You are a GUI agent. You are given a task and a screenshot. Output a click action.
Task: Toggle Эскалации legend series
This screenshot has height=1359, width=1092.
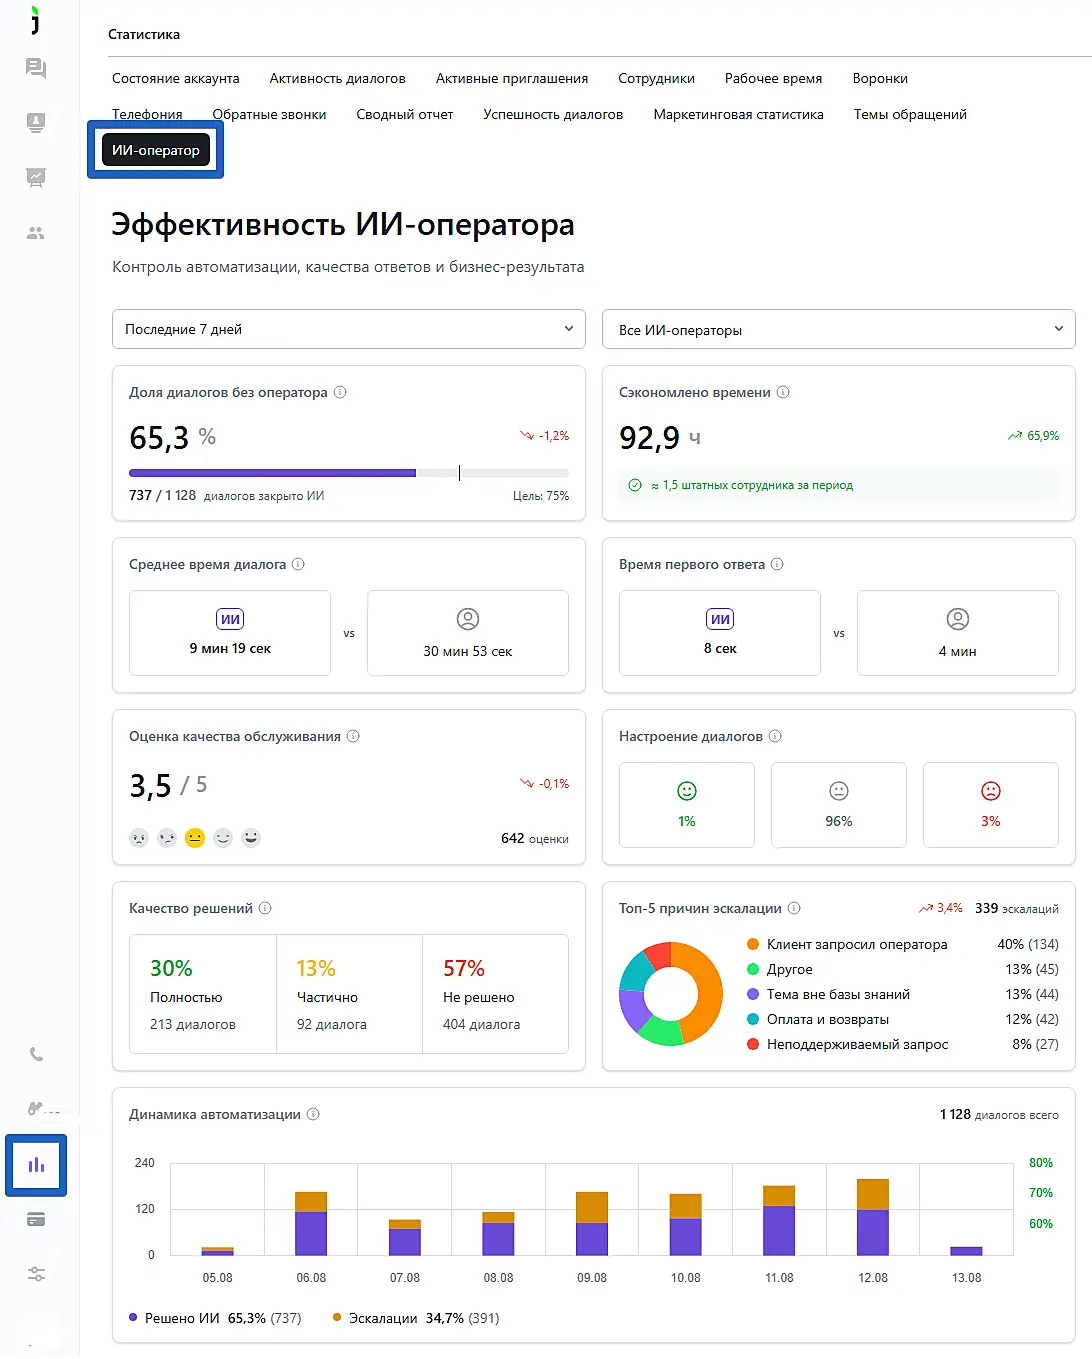tap(416, 1318)
